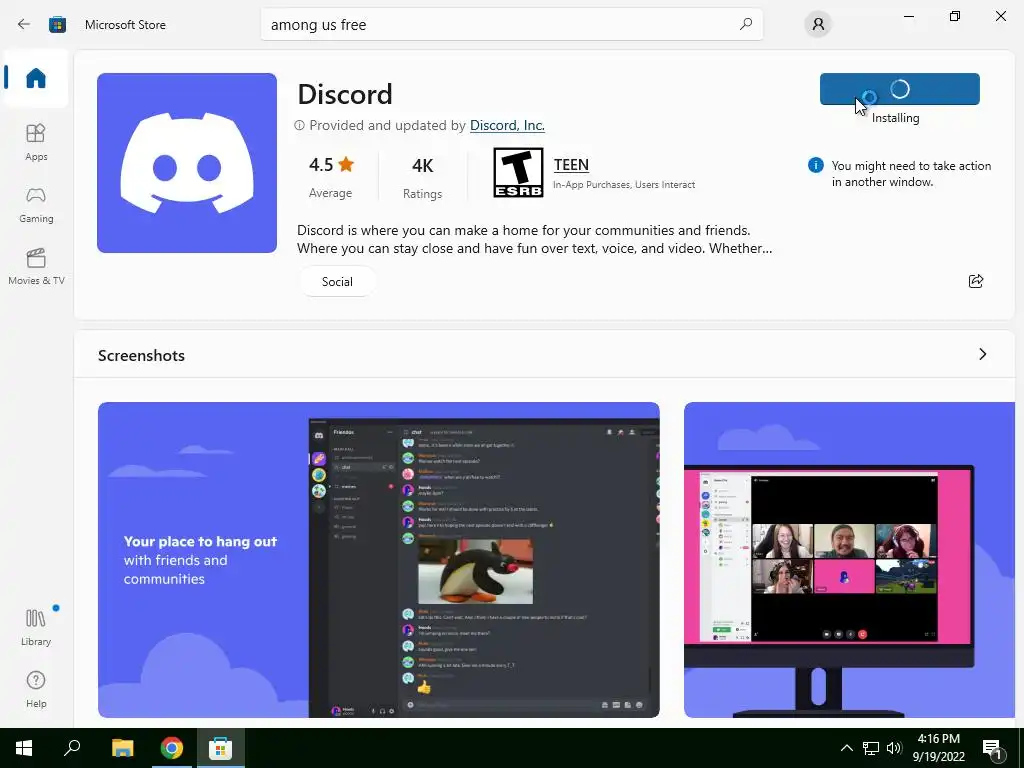Viewport: 1024px width, 768px height.
Task: Click the info icon beside Provided by
Action: pyautogui.click(x=299, y=125)
